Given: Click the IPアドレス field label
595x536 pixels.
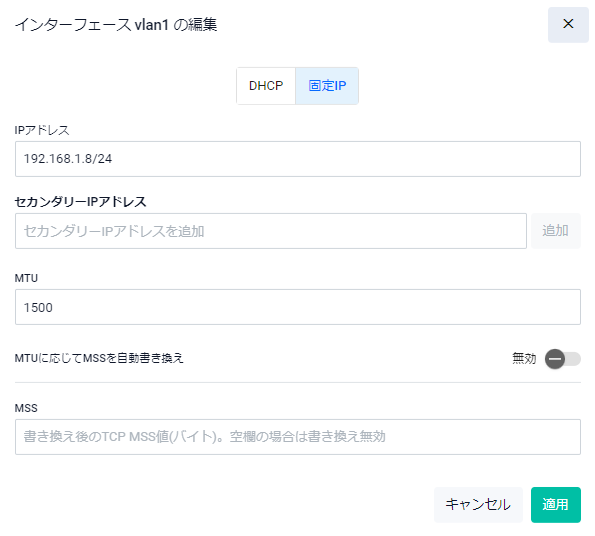Looking at the screenshot, I should pyautogui.click(x=42, y=130).
